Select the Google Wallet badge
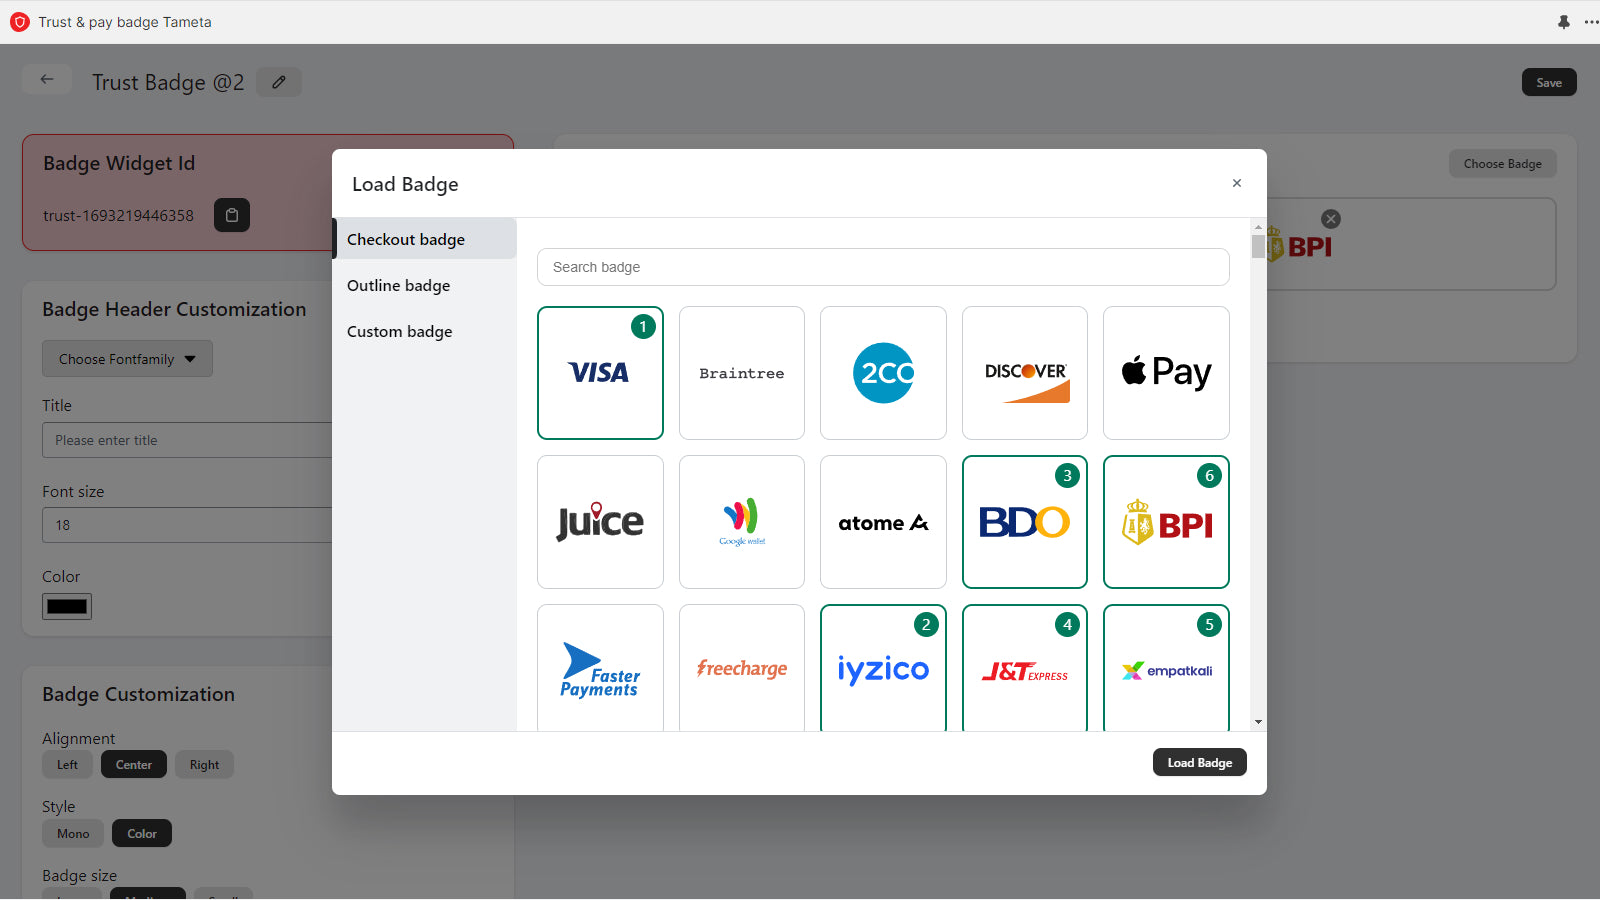The height and width of the screenshot is (900, 1600). point(741,521)
